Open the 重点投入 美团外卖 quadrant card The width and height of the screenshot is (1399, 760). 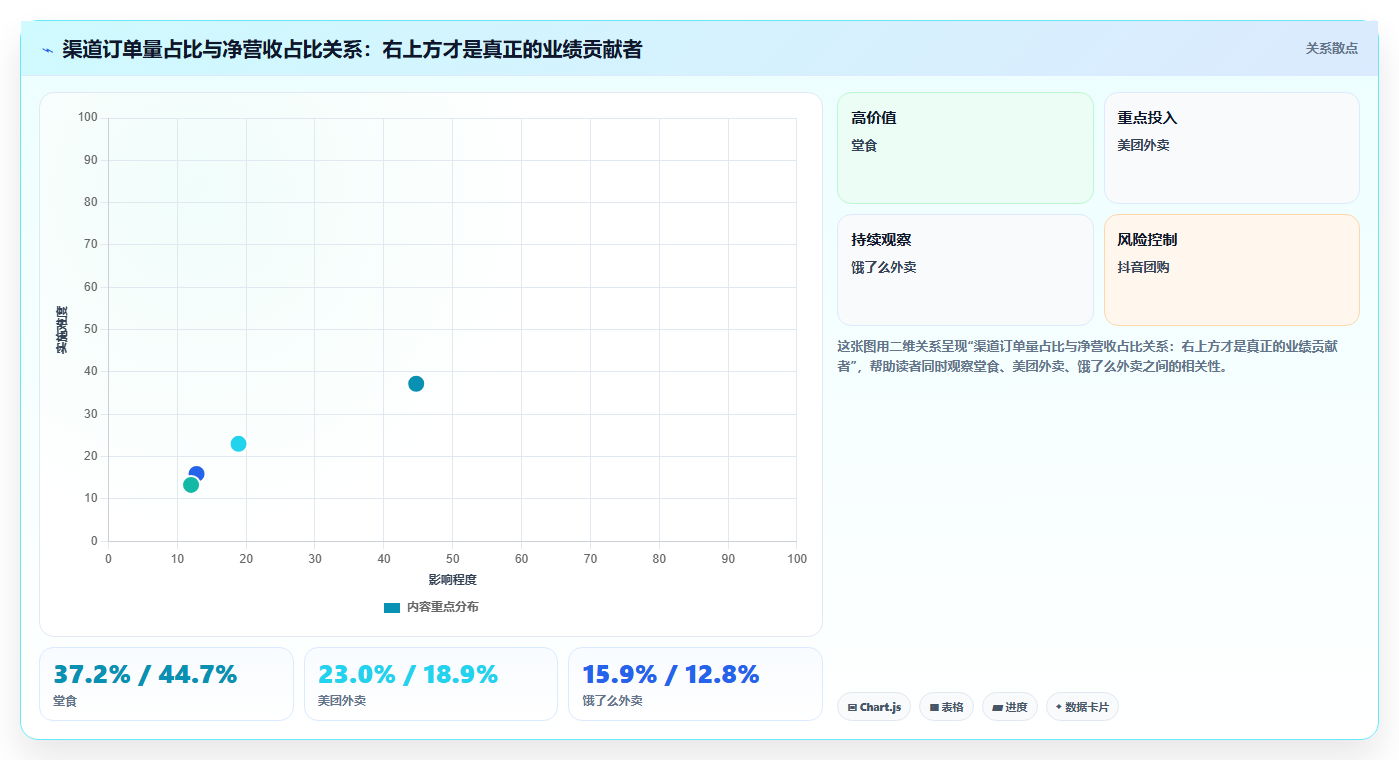(x=1231, y=148)
